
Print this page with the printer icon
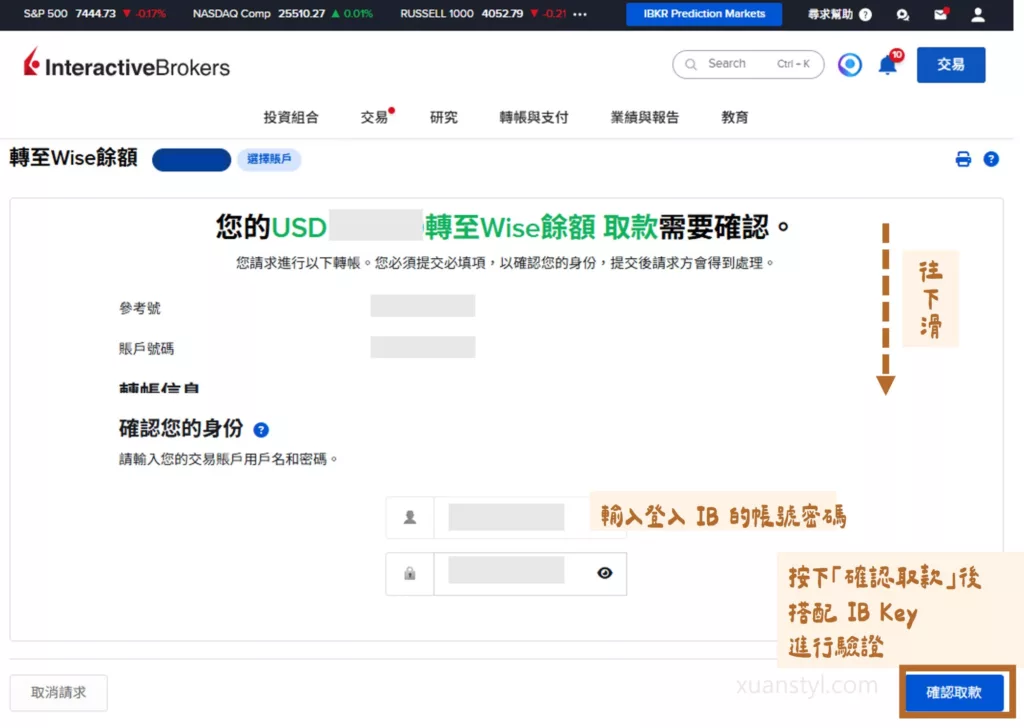(x=963, y=159)
